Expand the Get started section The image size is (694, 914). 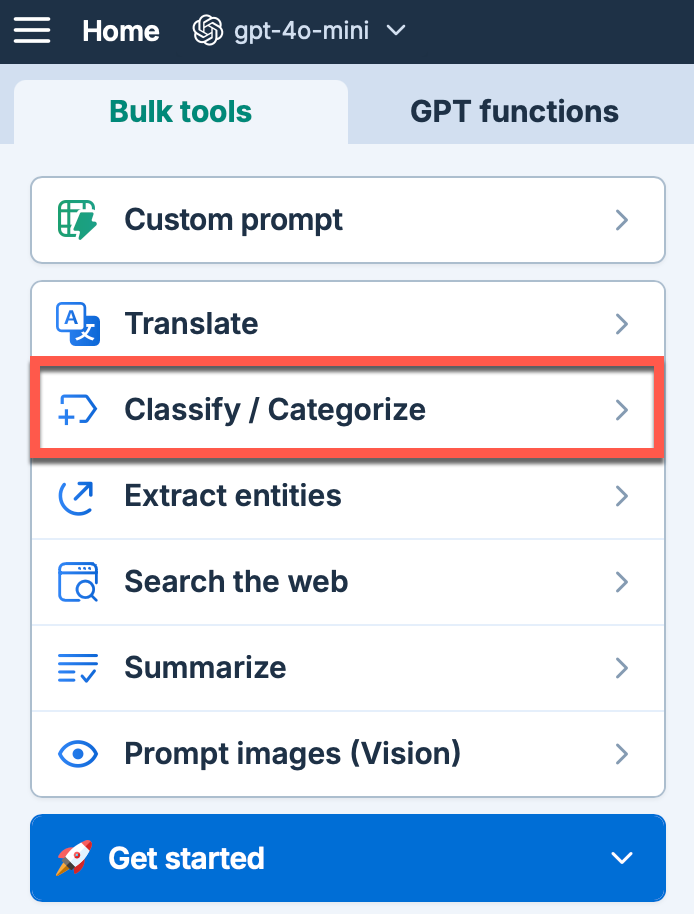[x=622, y=858]
